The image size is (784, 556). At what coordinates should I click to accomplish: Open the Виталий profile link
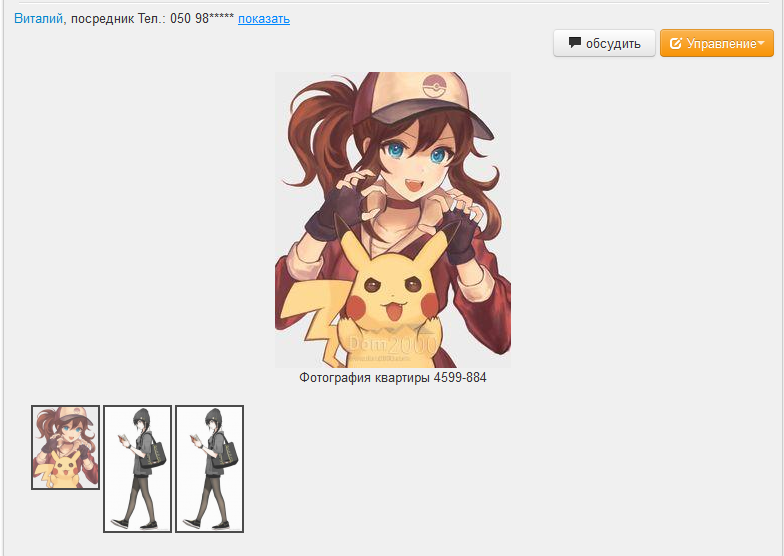tap(38, 19)
